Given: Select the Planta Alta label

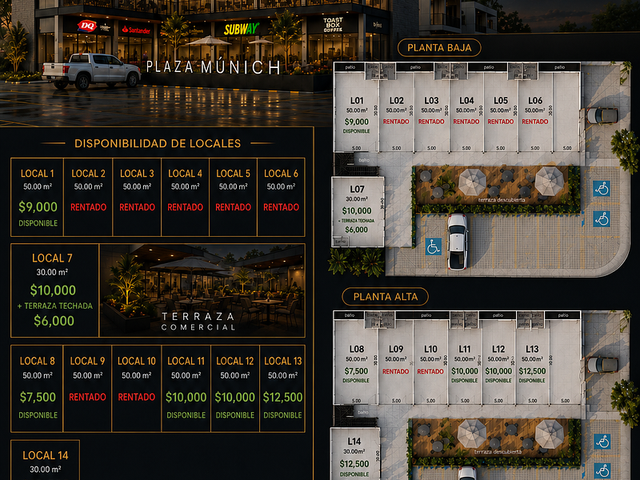Looking at the screenshot, I should [385, 297].
